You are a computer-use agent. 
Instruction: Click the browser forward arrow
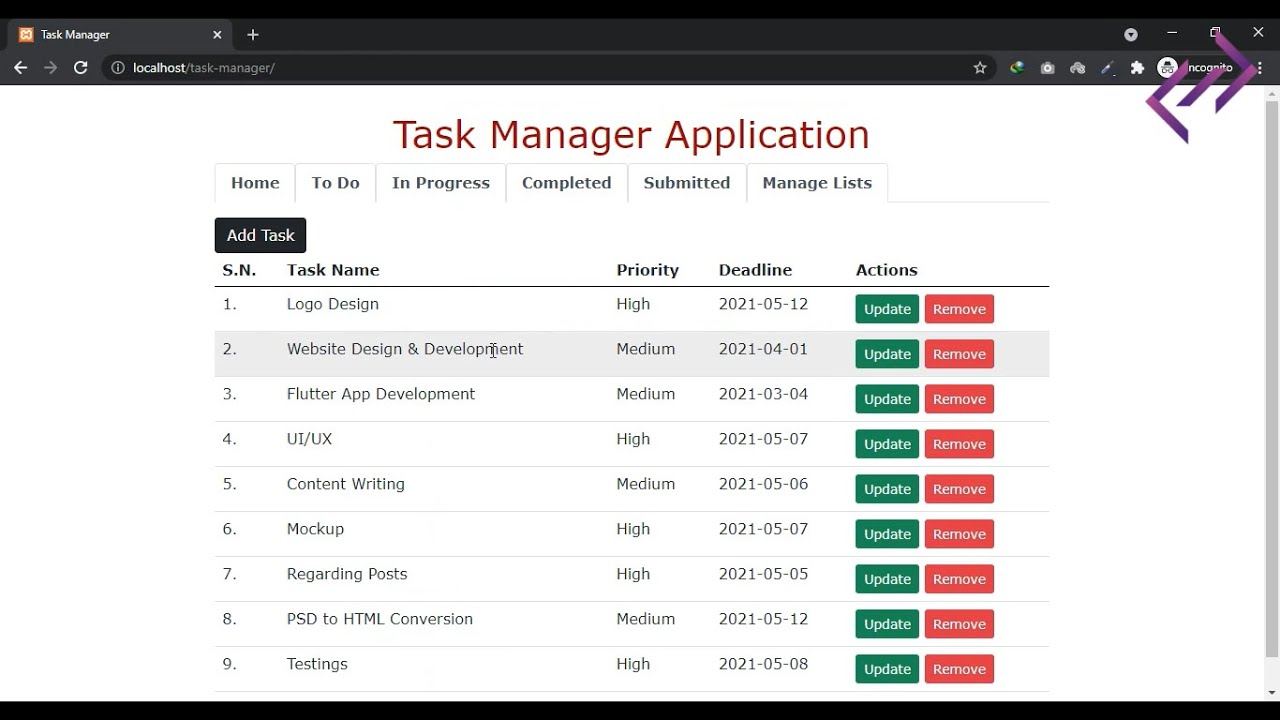pyautogui.click(x=51, y=68)
